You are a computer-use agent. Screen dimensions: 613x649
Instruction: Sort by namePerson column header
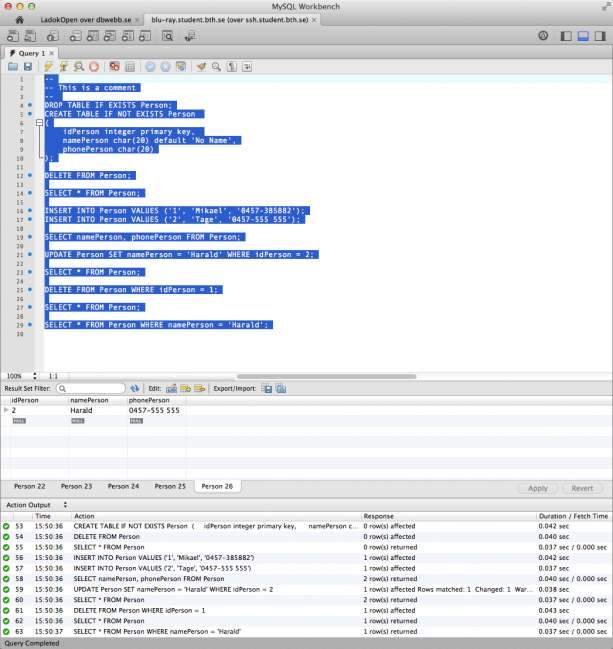click(x=98, y=400)
